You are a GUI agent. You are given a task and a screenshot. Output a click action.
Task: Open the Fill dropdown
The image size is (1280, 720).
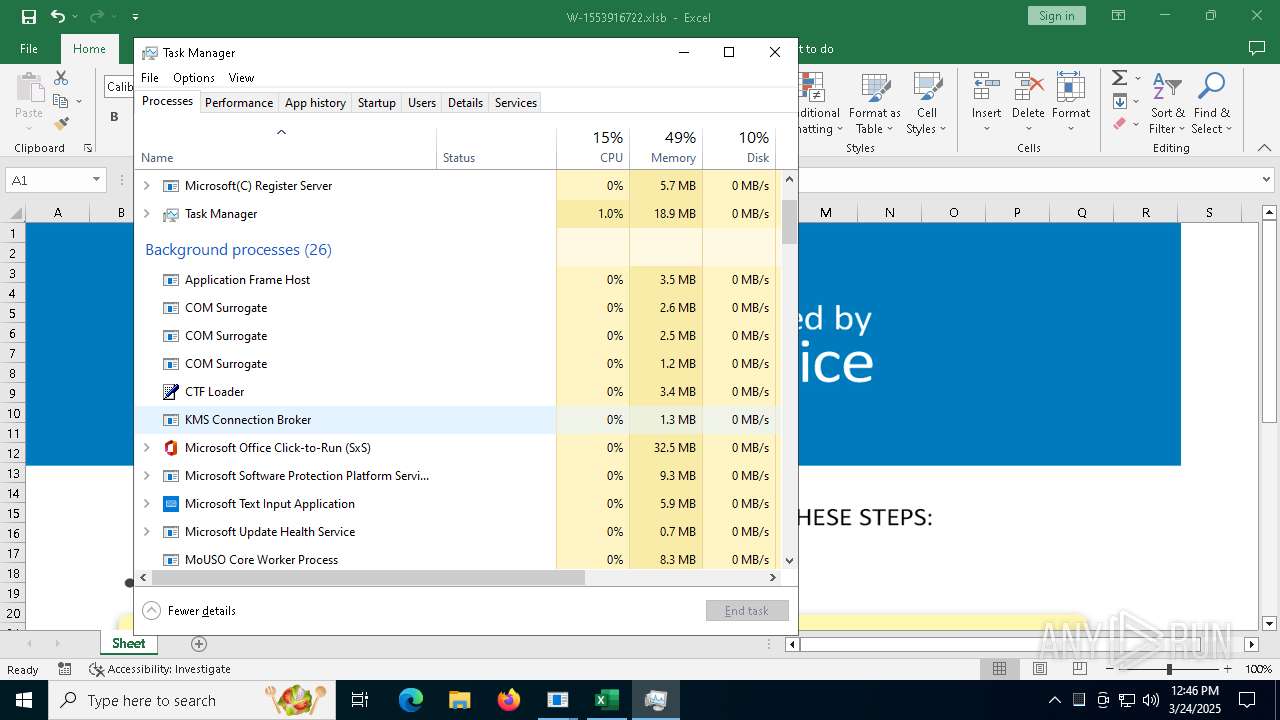pos(1124,101)
